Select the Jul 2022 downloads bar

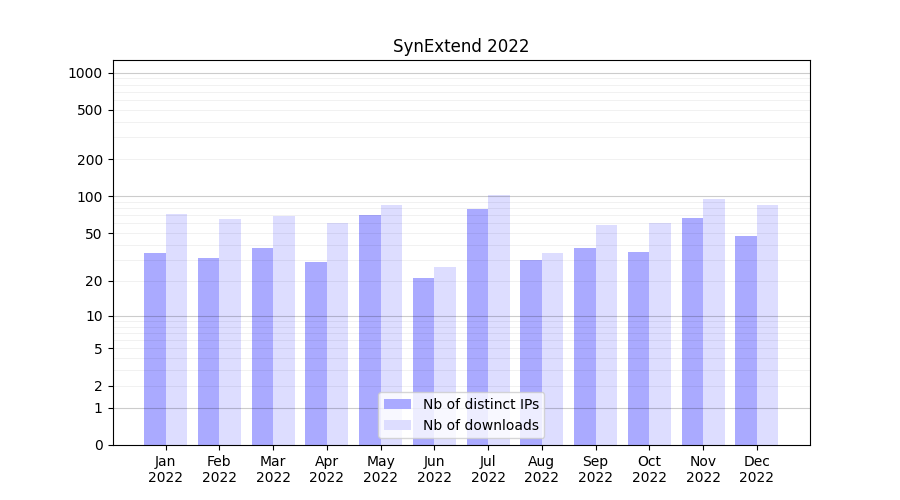(x=499, y=320)
